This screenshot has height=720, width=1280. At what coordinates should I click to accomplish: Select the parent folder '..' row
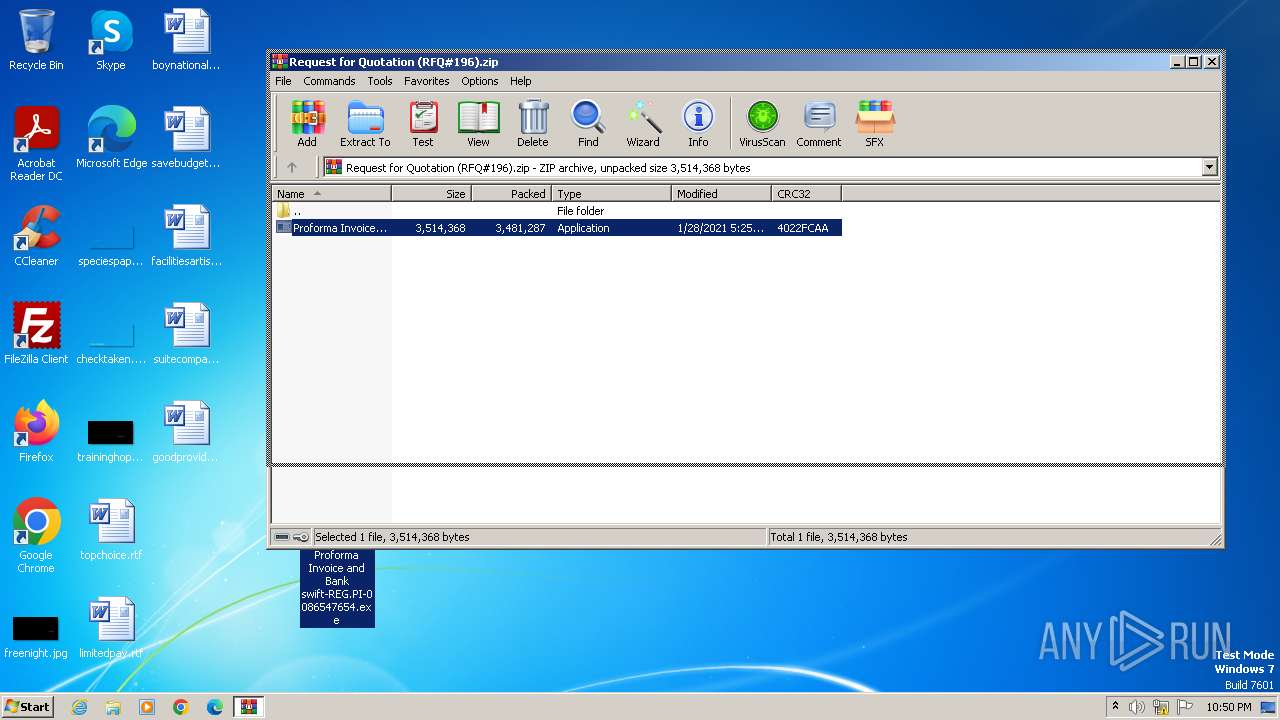[x=557, y=211]
